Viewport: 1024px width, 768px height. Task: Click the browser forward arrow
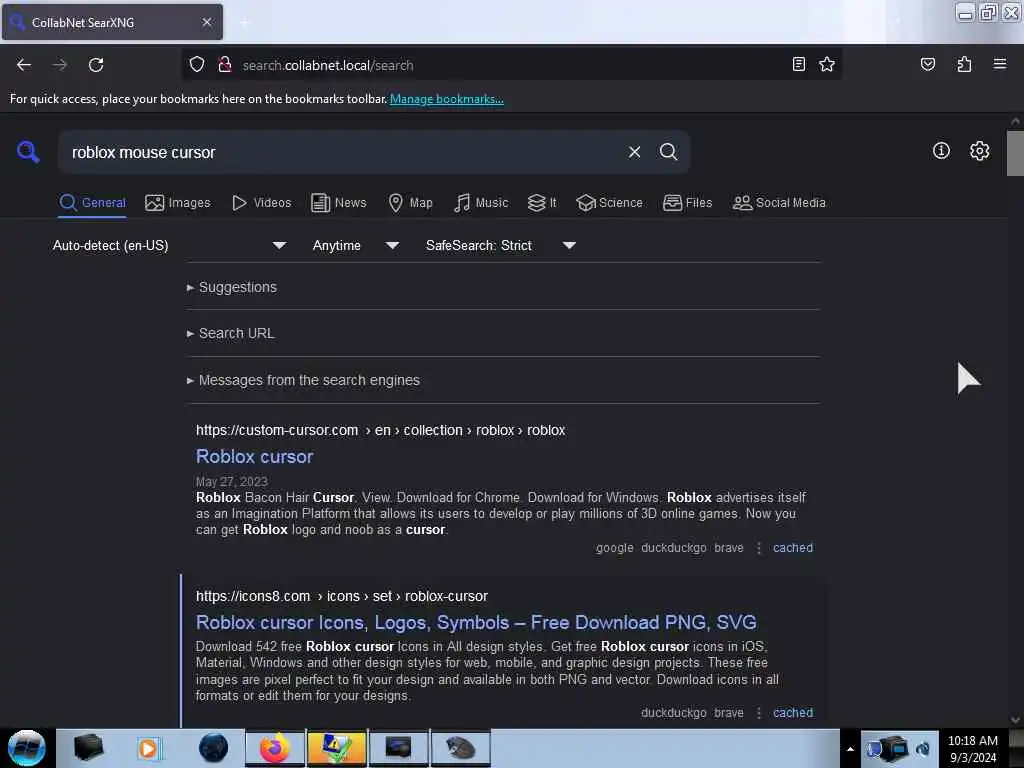tap(60, 65)
